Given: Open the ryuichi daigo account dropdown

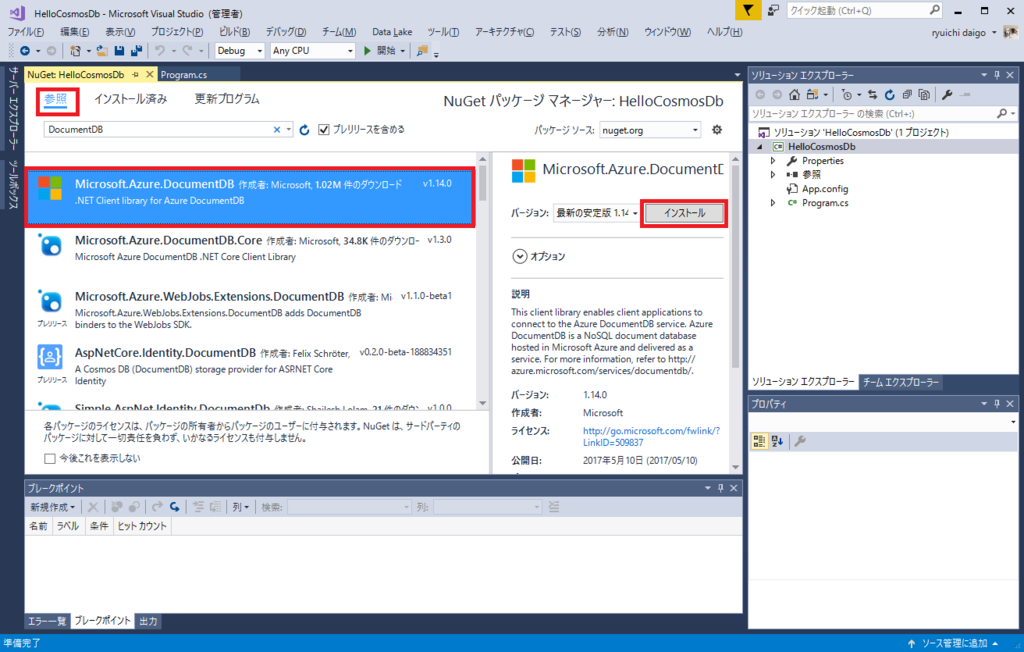Looking at the screenshot, I should pyautogui.click(x=964, y=32).
